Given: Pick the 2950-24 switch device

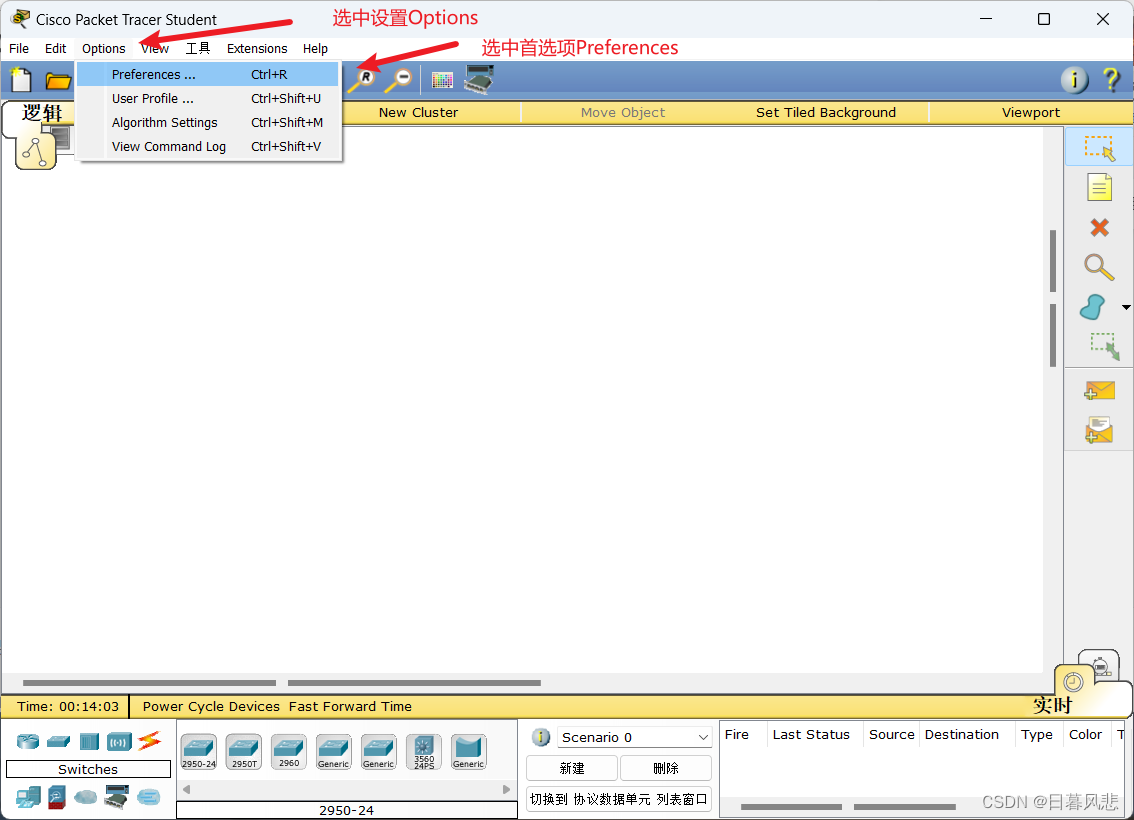Looking at the screenshot, I should pos(199,752).
